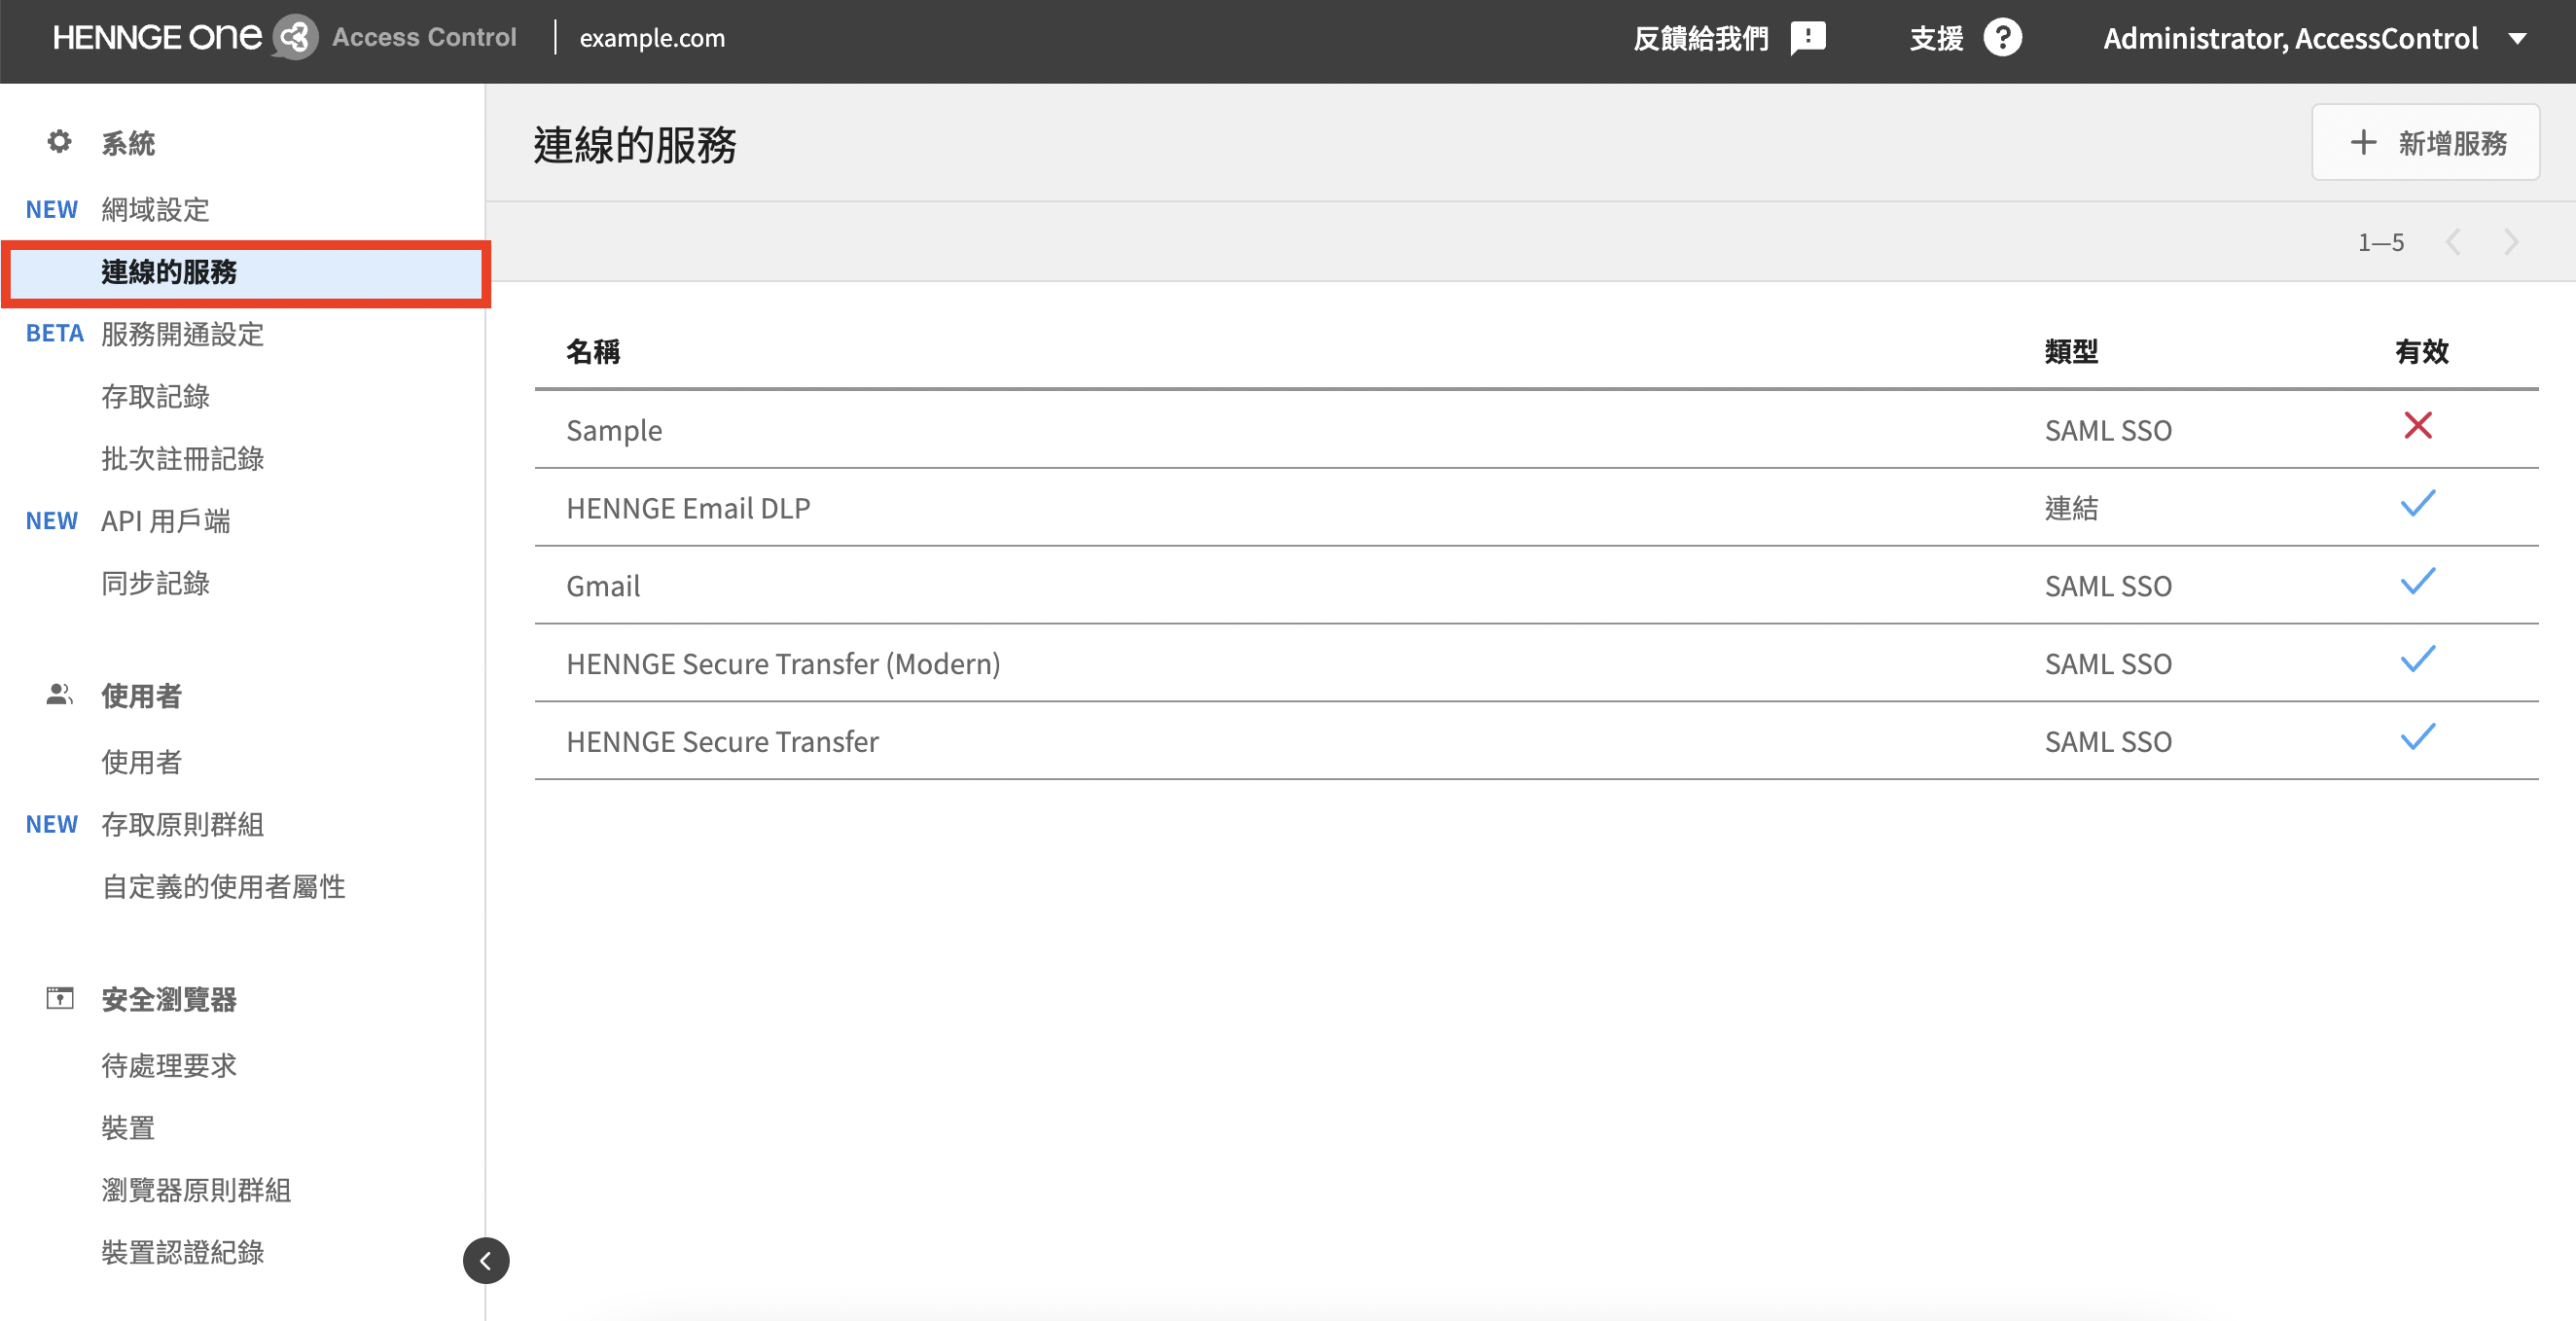Open 待處理要求 in the sidebar
Viewport: 2576px width, 1321px height.
[168, 1066]
